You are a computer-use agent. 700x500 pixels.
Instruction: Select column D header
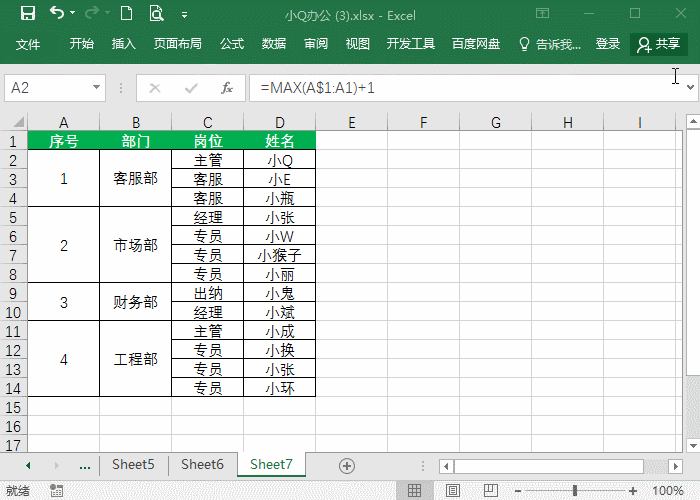pyautogui.click(x=279, y=122)
